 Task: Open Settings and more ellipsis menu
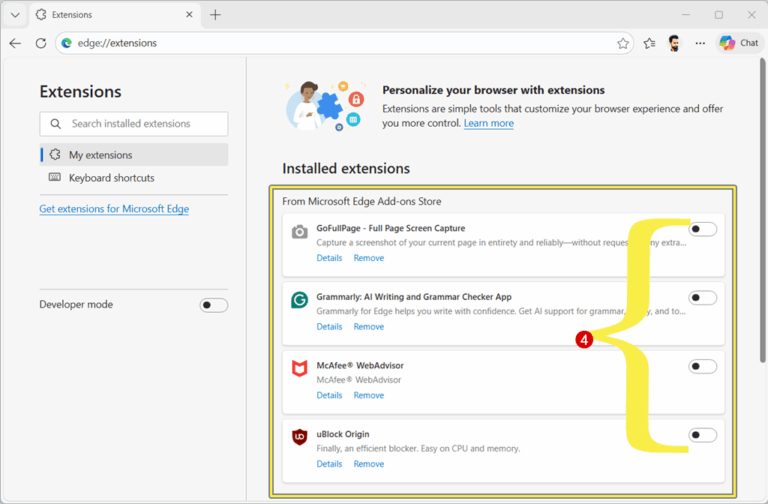(700, 44)
